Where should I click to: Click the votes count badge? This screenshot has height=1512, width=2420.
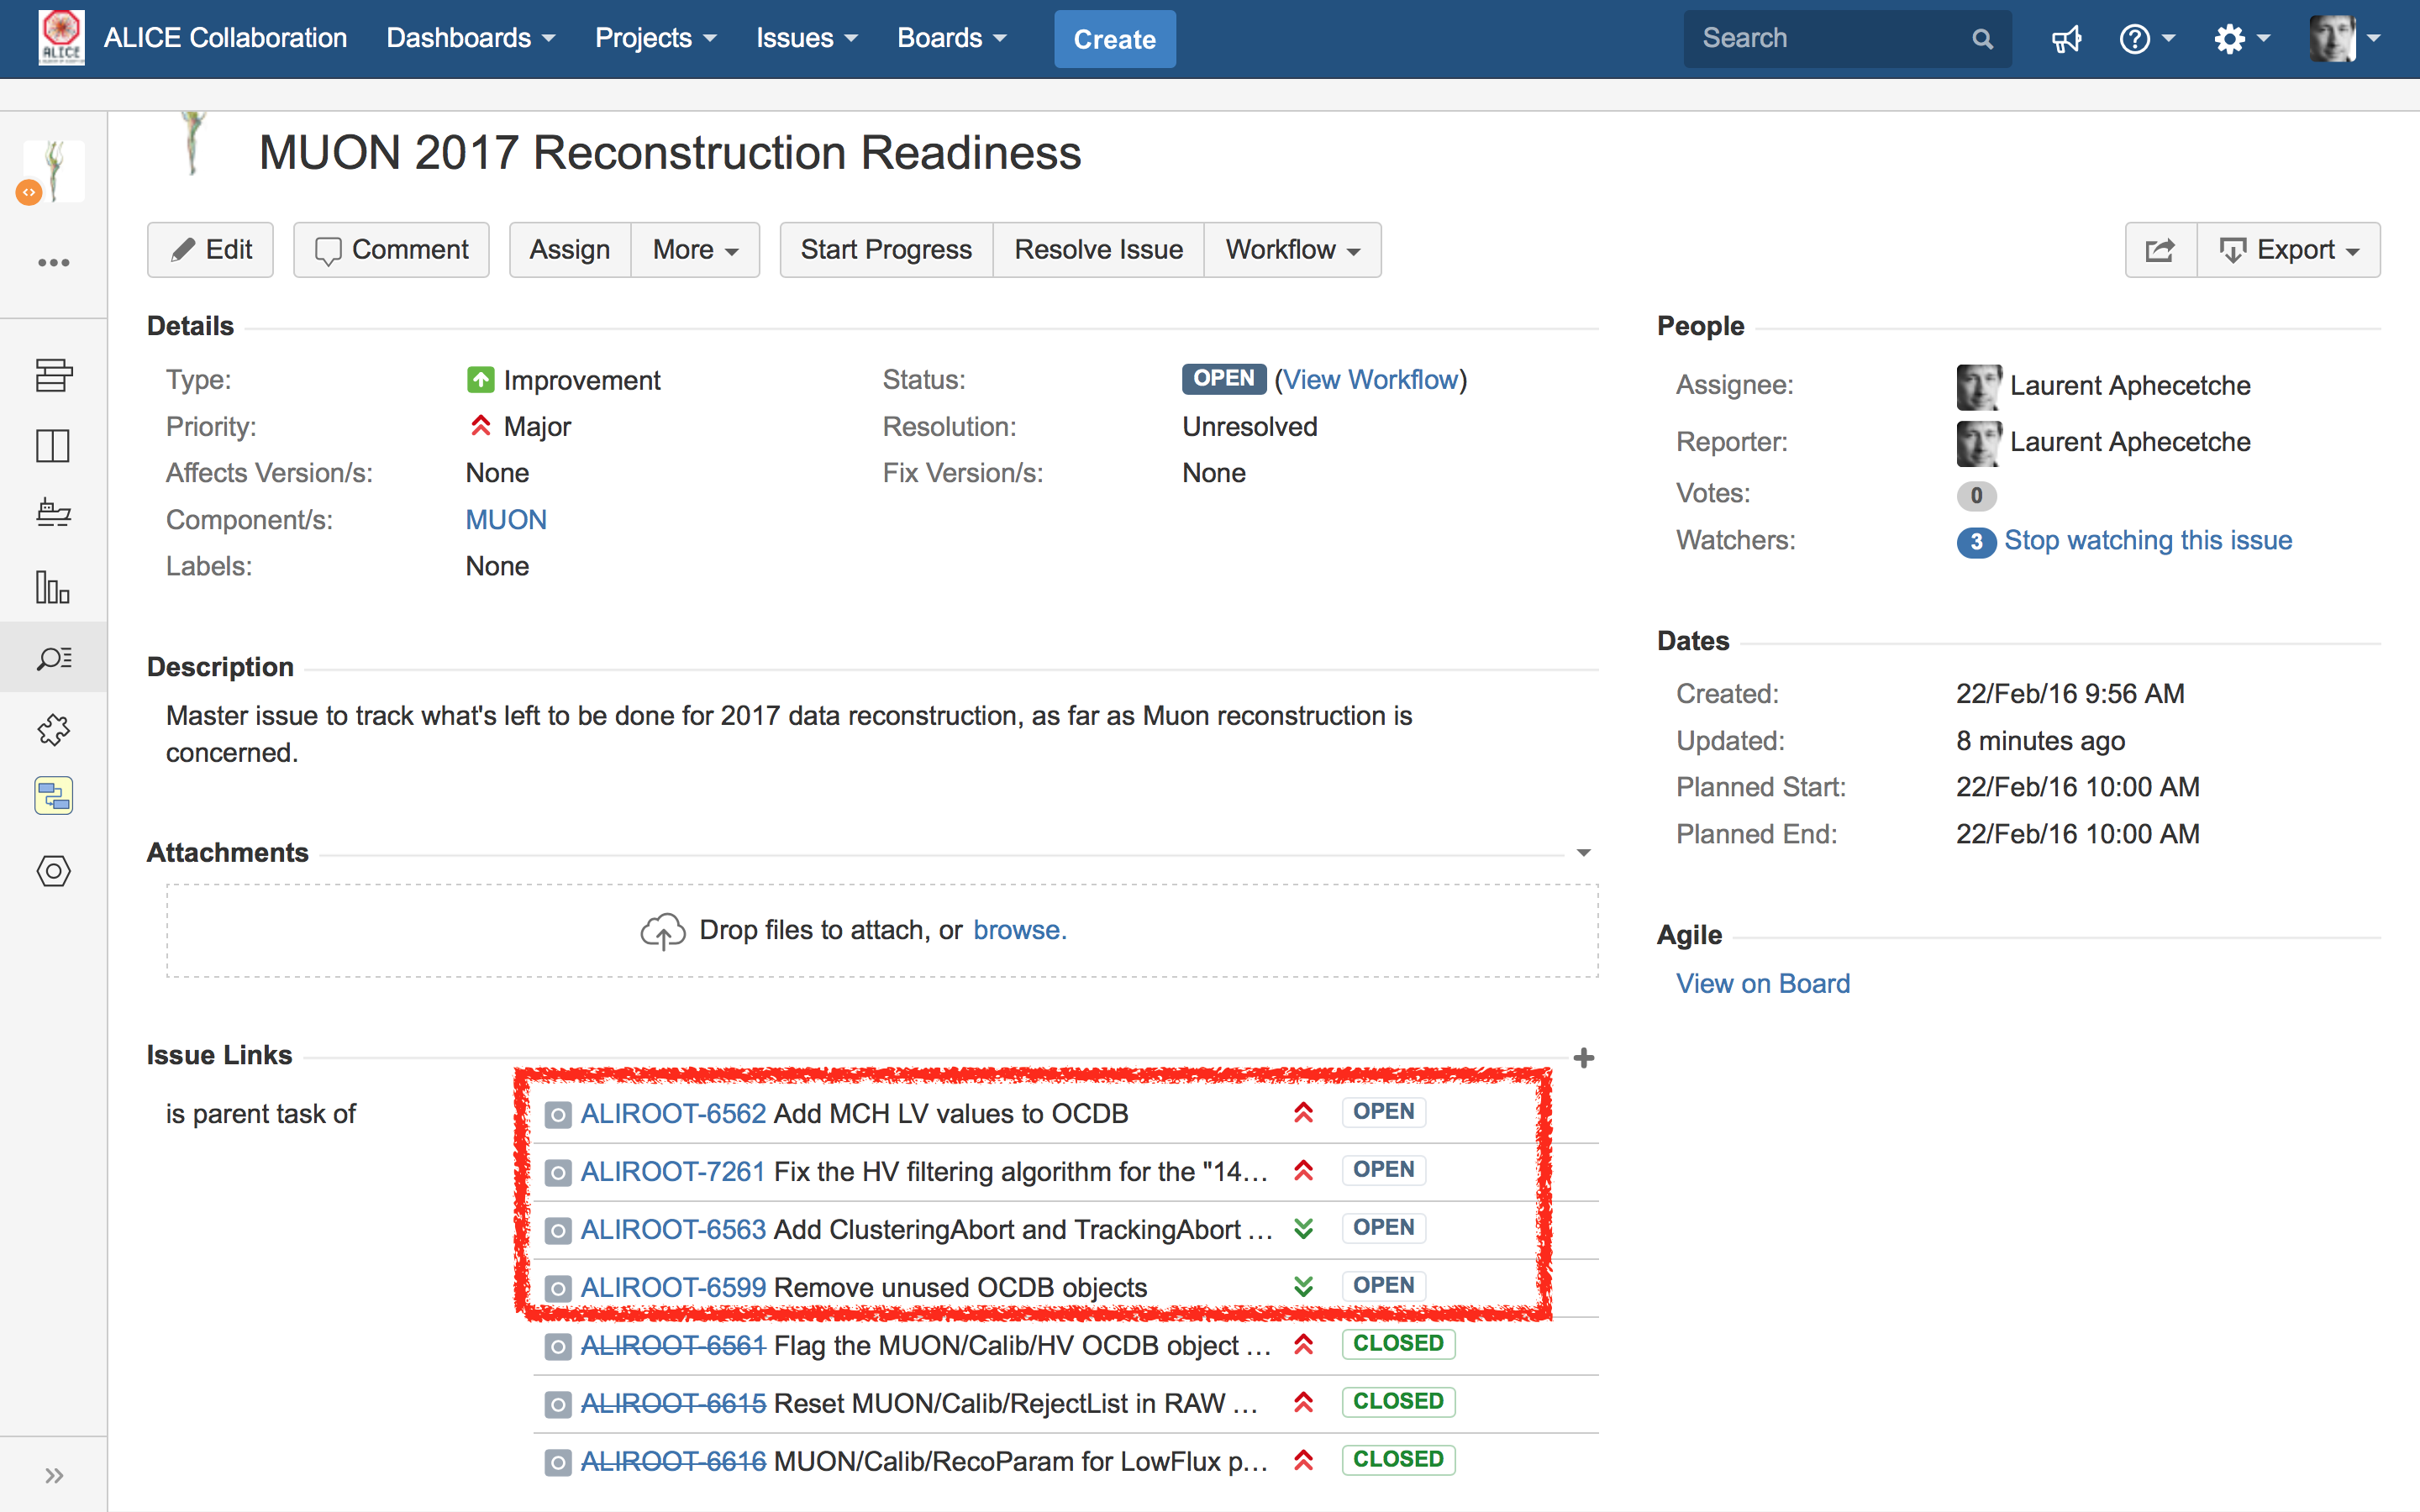pos(1976,495)
